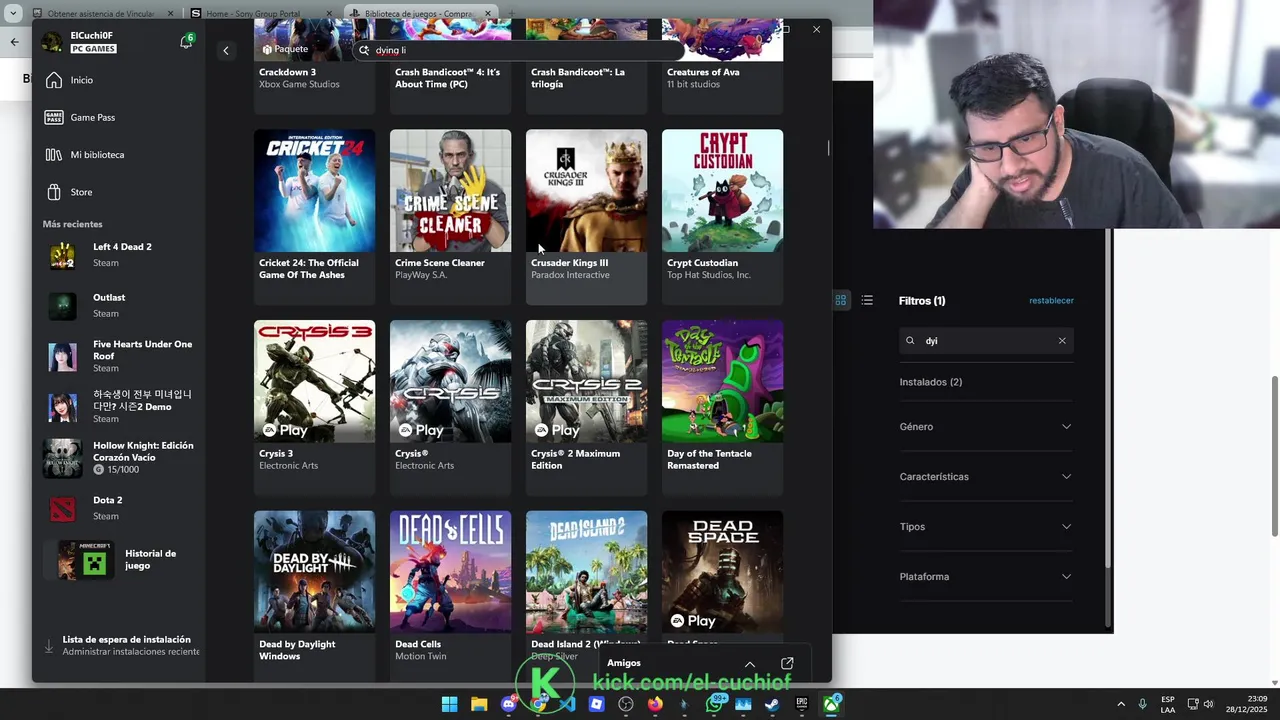Image resolution: width=1280 pixels, height=720 pixels.
Task: Open Dota 2 in recent list
Action: point(118,508)
